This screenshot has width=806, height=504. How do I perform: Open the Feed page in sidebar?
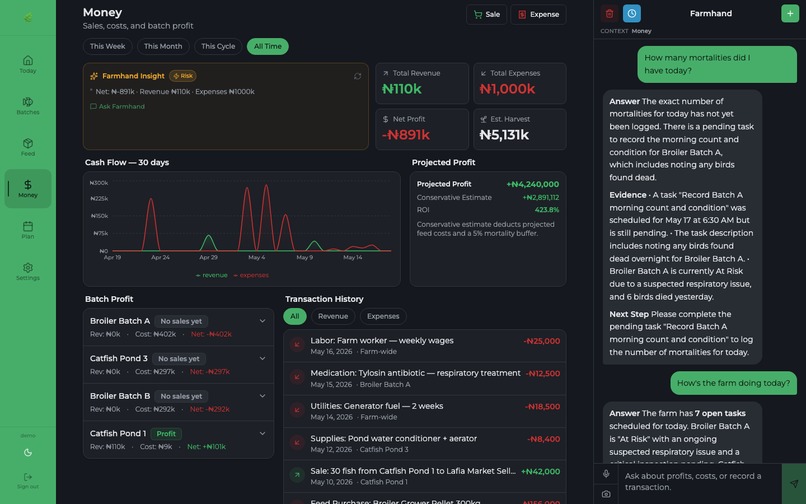point(28,147)
